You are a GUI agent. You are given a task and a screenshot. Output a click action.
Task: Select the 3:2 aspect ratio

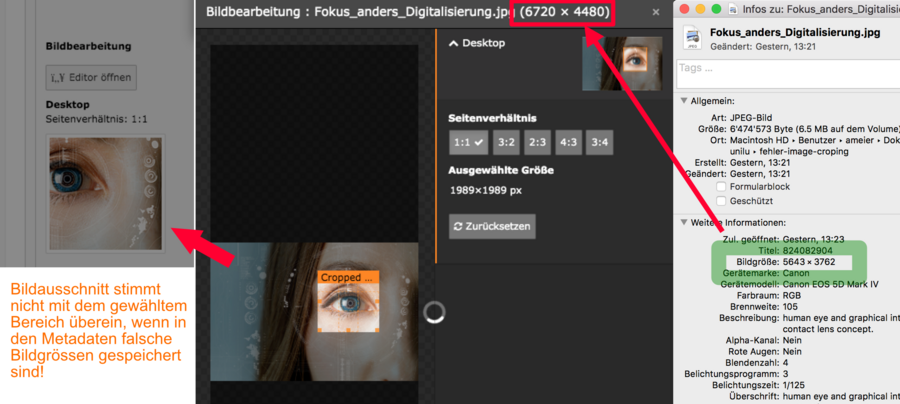click(506, 142)
